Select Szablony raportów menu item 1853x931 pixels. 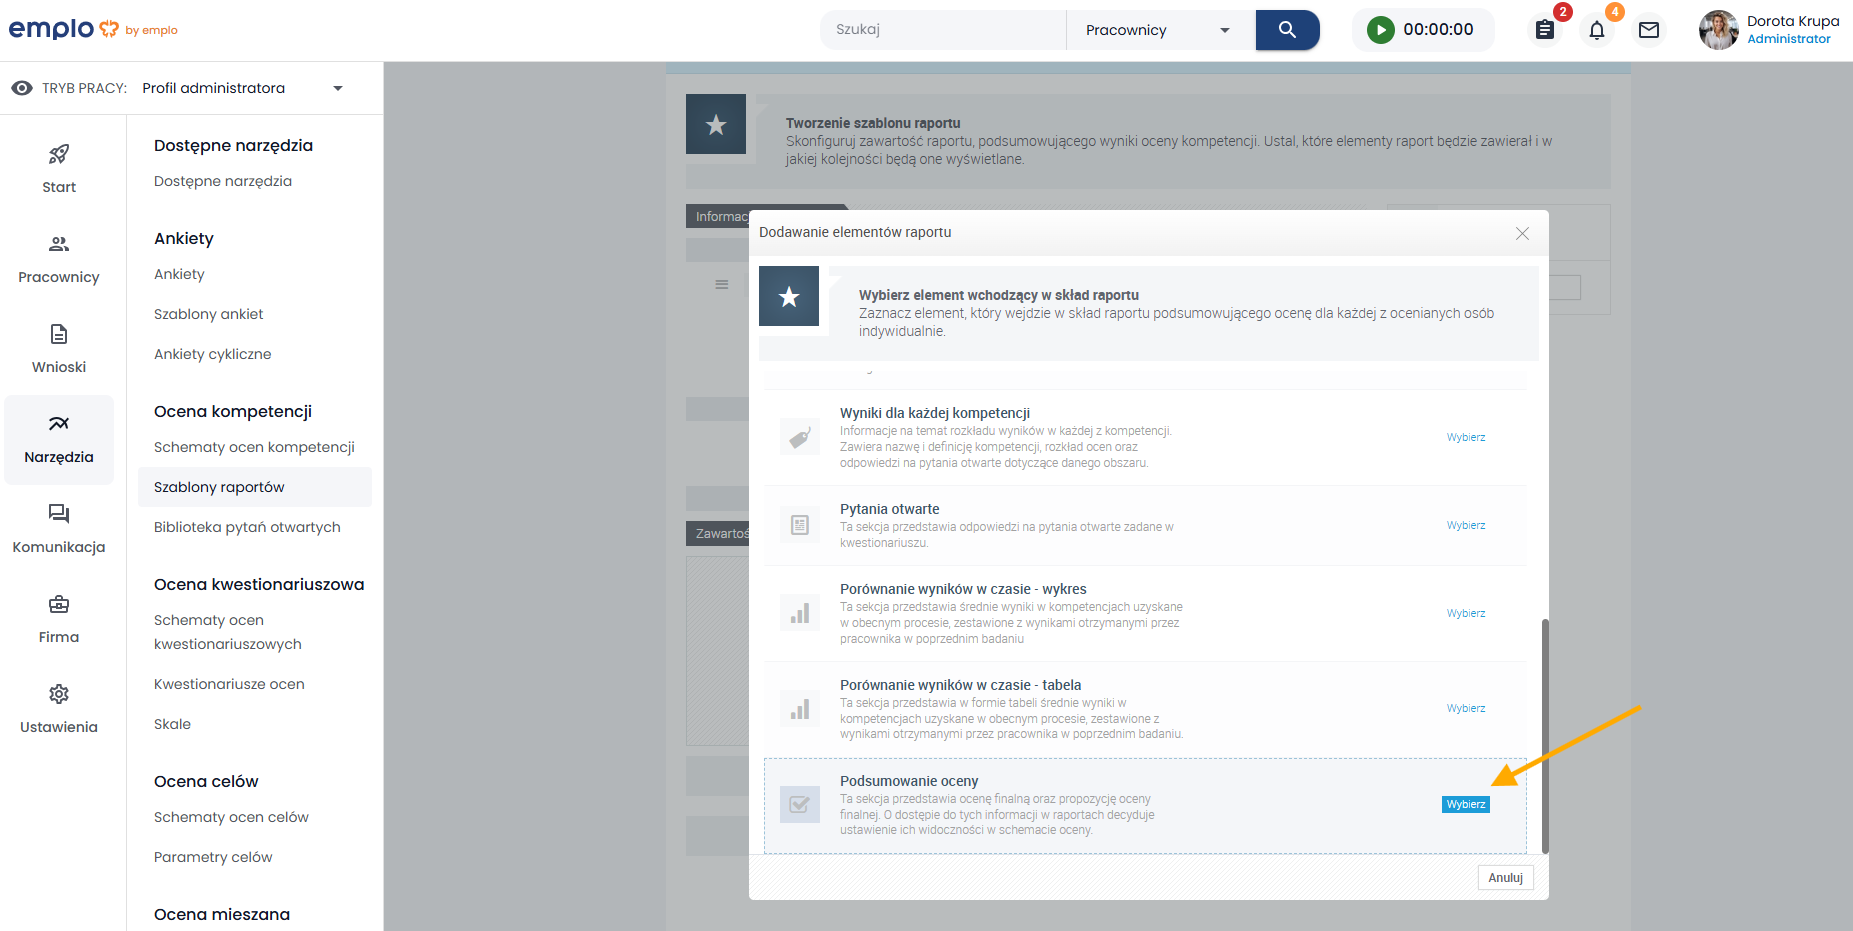(x=219, y=487)
